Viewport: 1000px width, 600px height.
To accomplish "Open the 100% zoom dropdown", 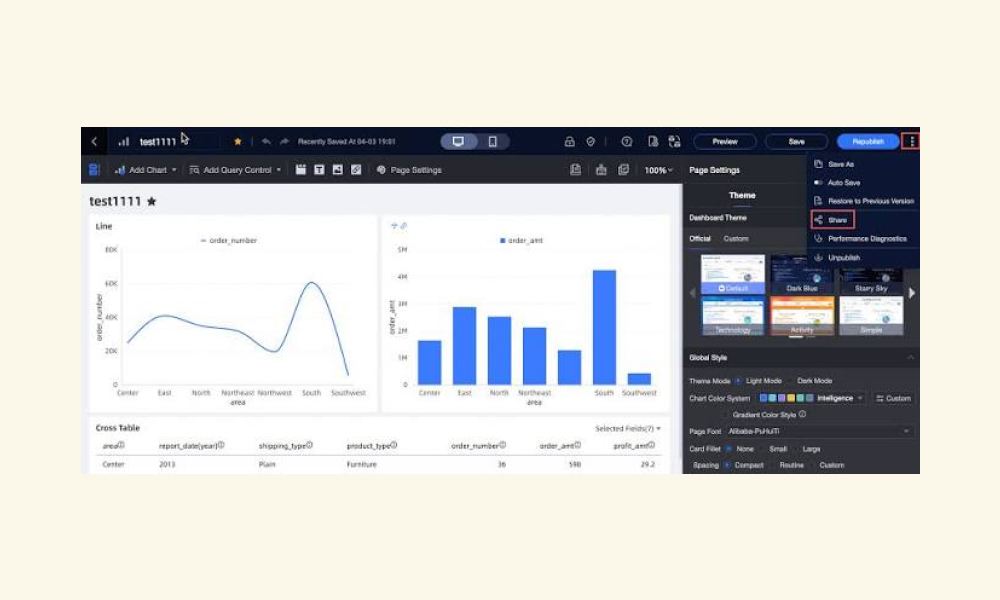I will pos(658,170).
